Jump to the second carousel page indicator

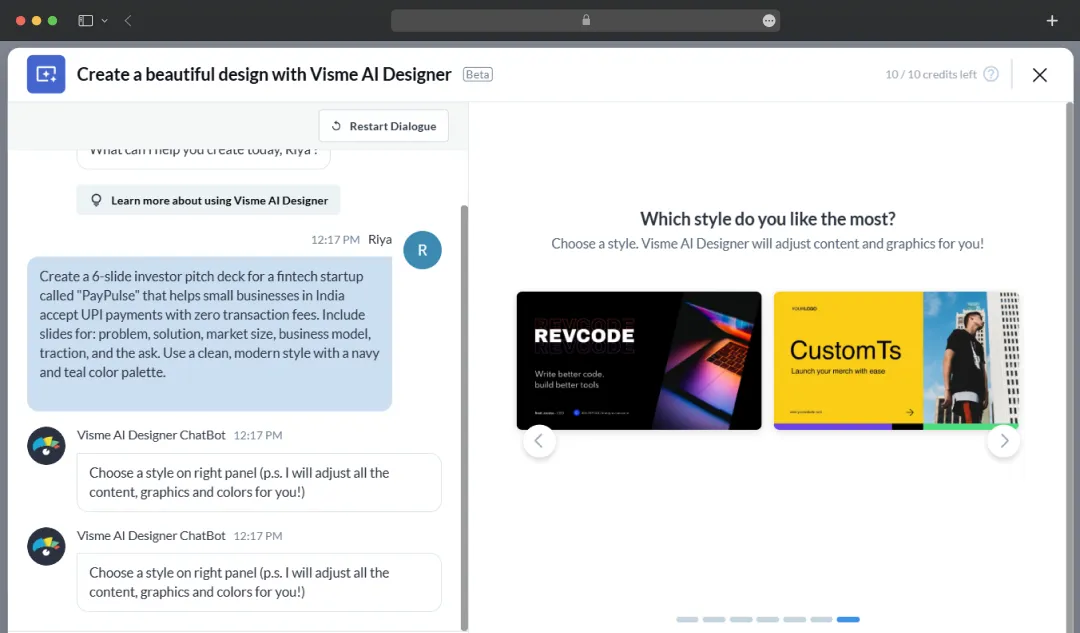point(714,619)
